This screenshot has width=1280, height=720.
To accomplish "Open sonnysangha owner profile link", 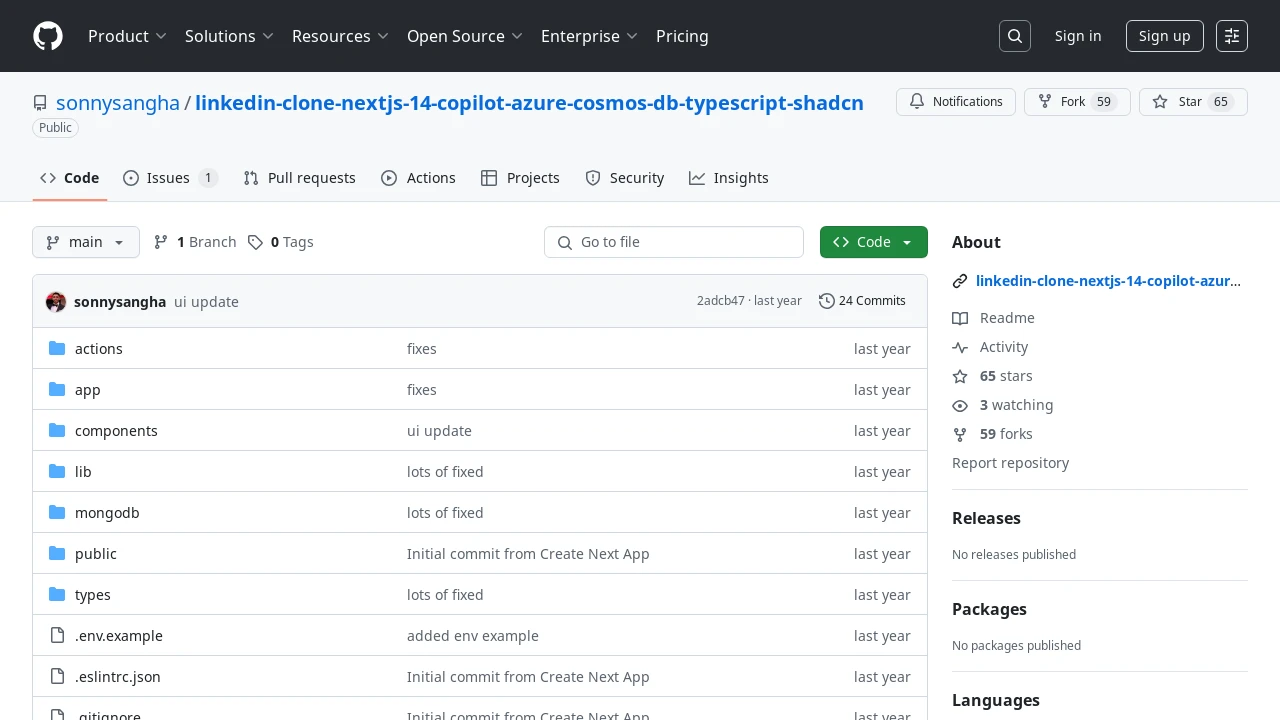I will pyautogui.click(x=118, y=102).
